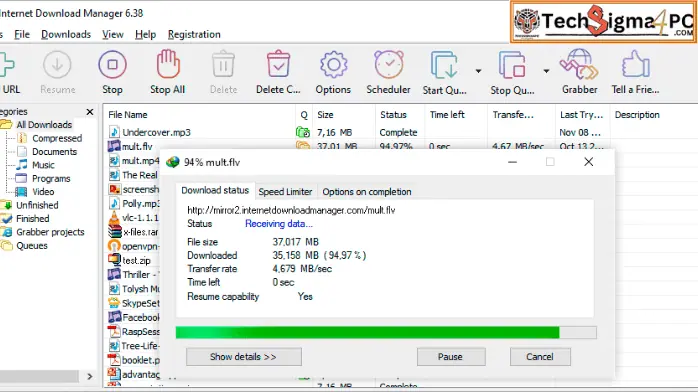Image resolution: width=698 pixels, height=392 pixels.
Task: Switch to the Speed Limiter tab
Action: [x=285, y=192]
